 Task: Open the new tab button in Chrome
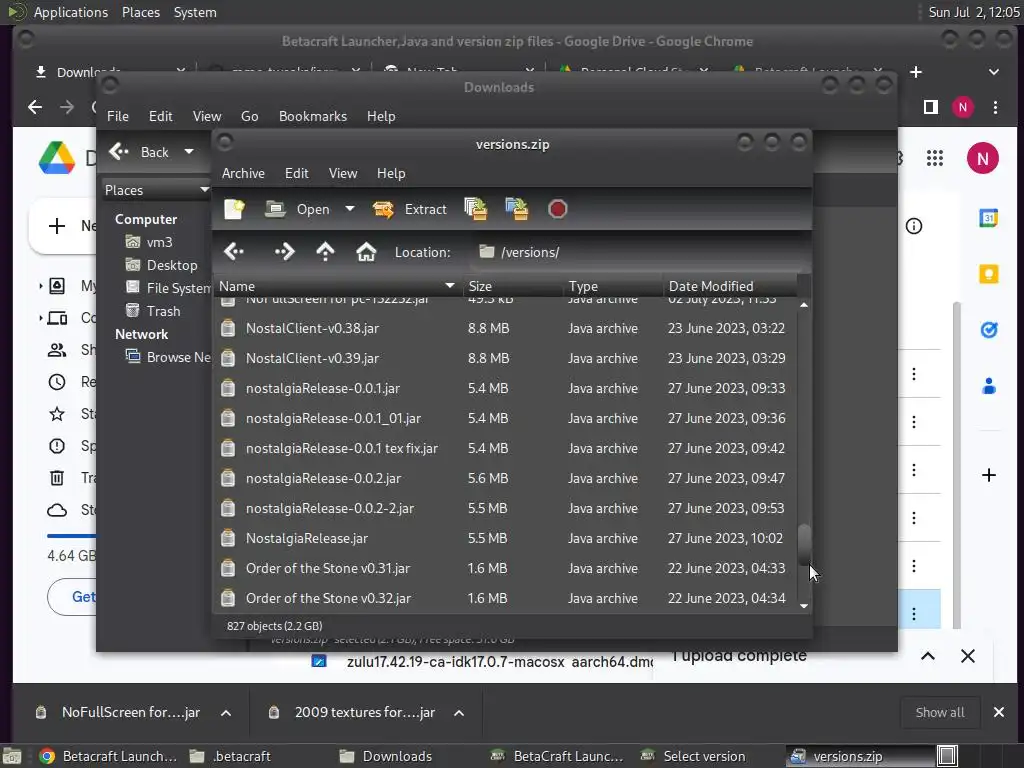(916, 72)
